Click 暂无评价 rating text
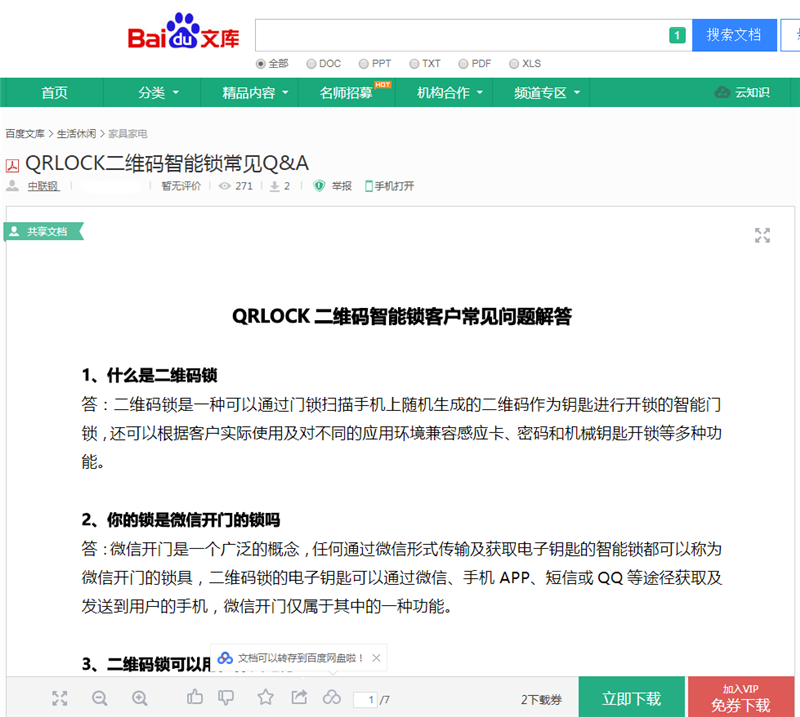This screenshot has height=717, width=800. pyautogui.click(x=181, y=186)
